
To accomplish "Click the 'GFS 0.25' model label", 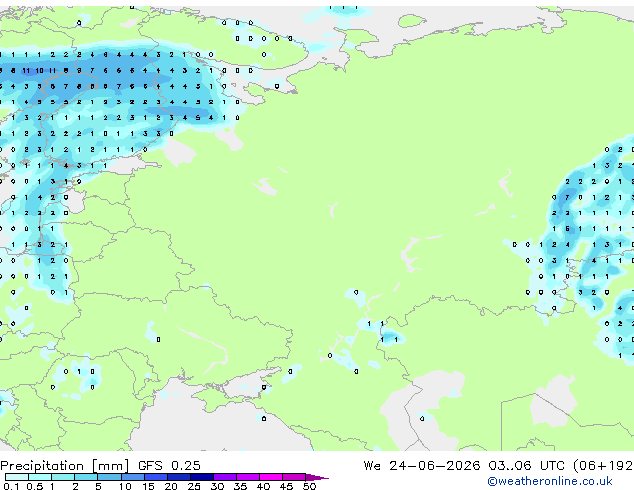I will pos(169,466).
